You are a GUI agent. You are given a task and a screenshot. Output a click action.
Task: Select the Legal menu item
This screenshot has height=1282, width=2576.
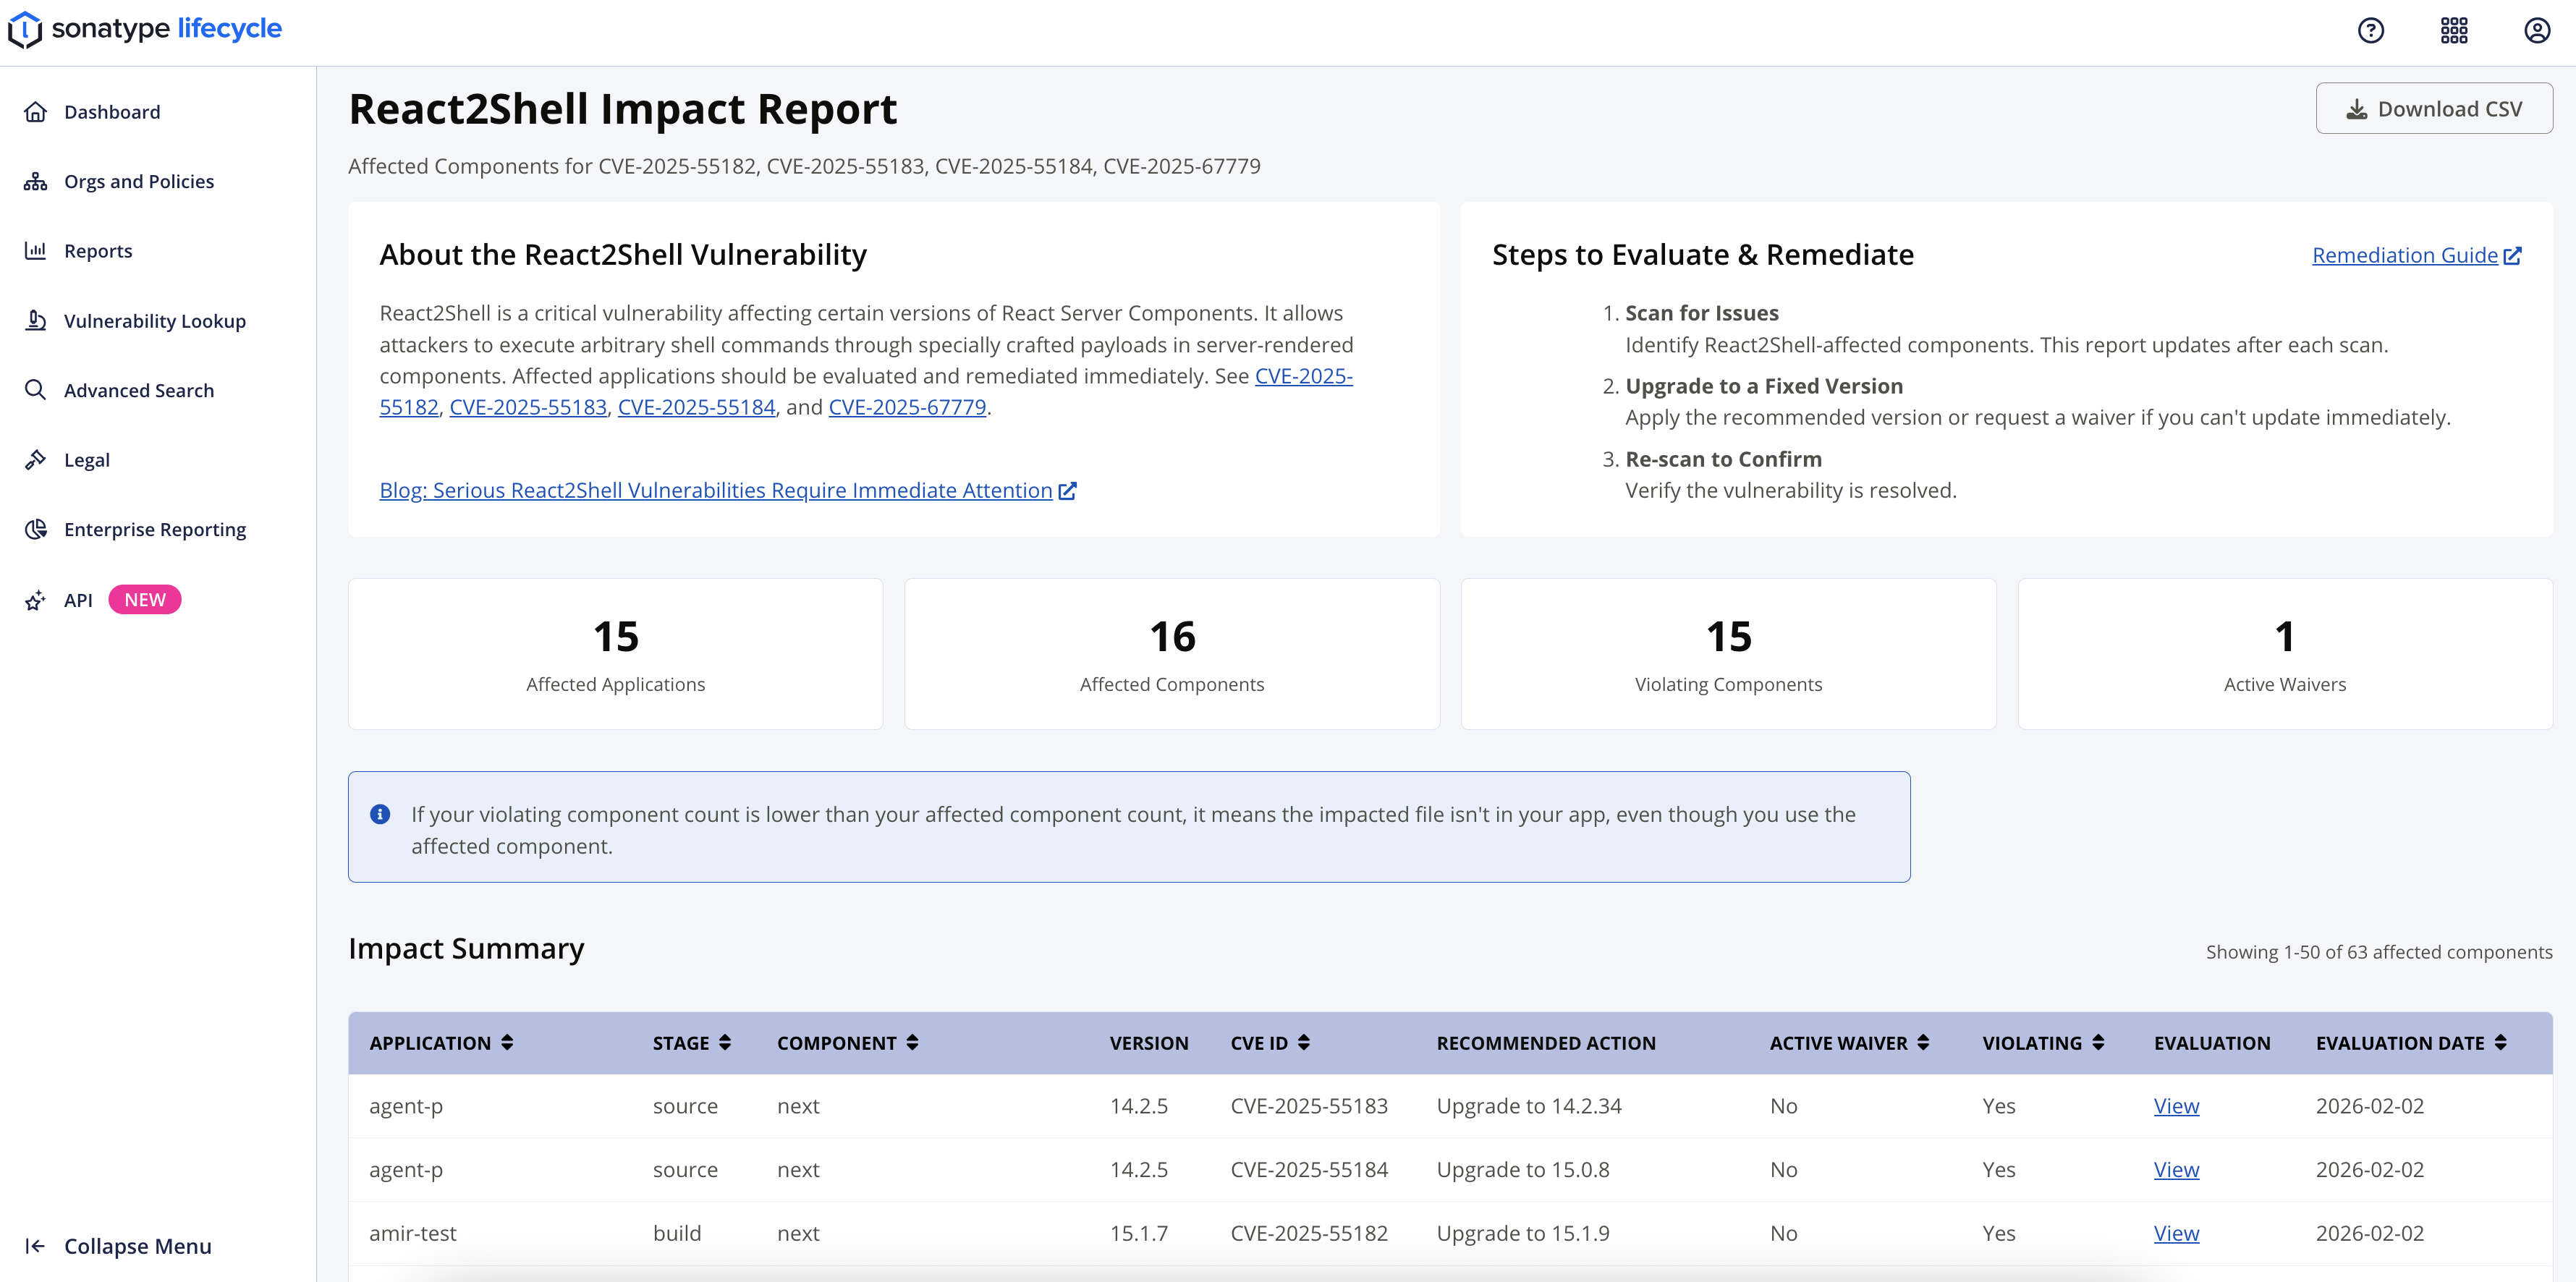pyautogui.click(x=87, y=460)
